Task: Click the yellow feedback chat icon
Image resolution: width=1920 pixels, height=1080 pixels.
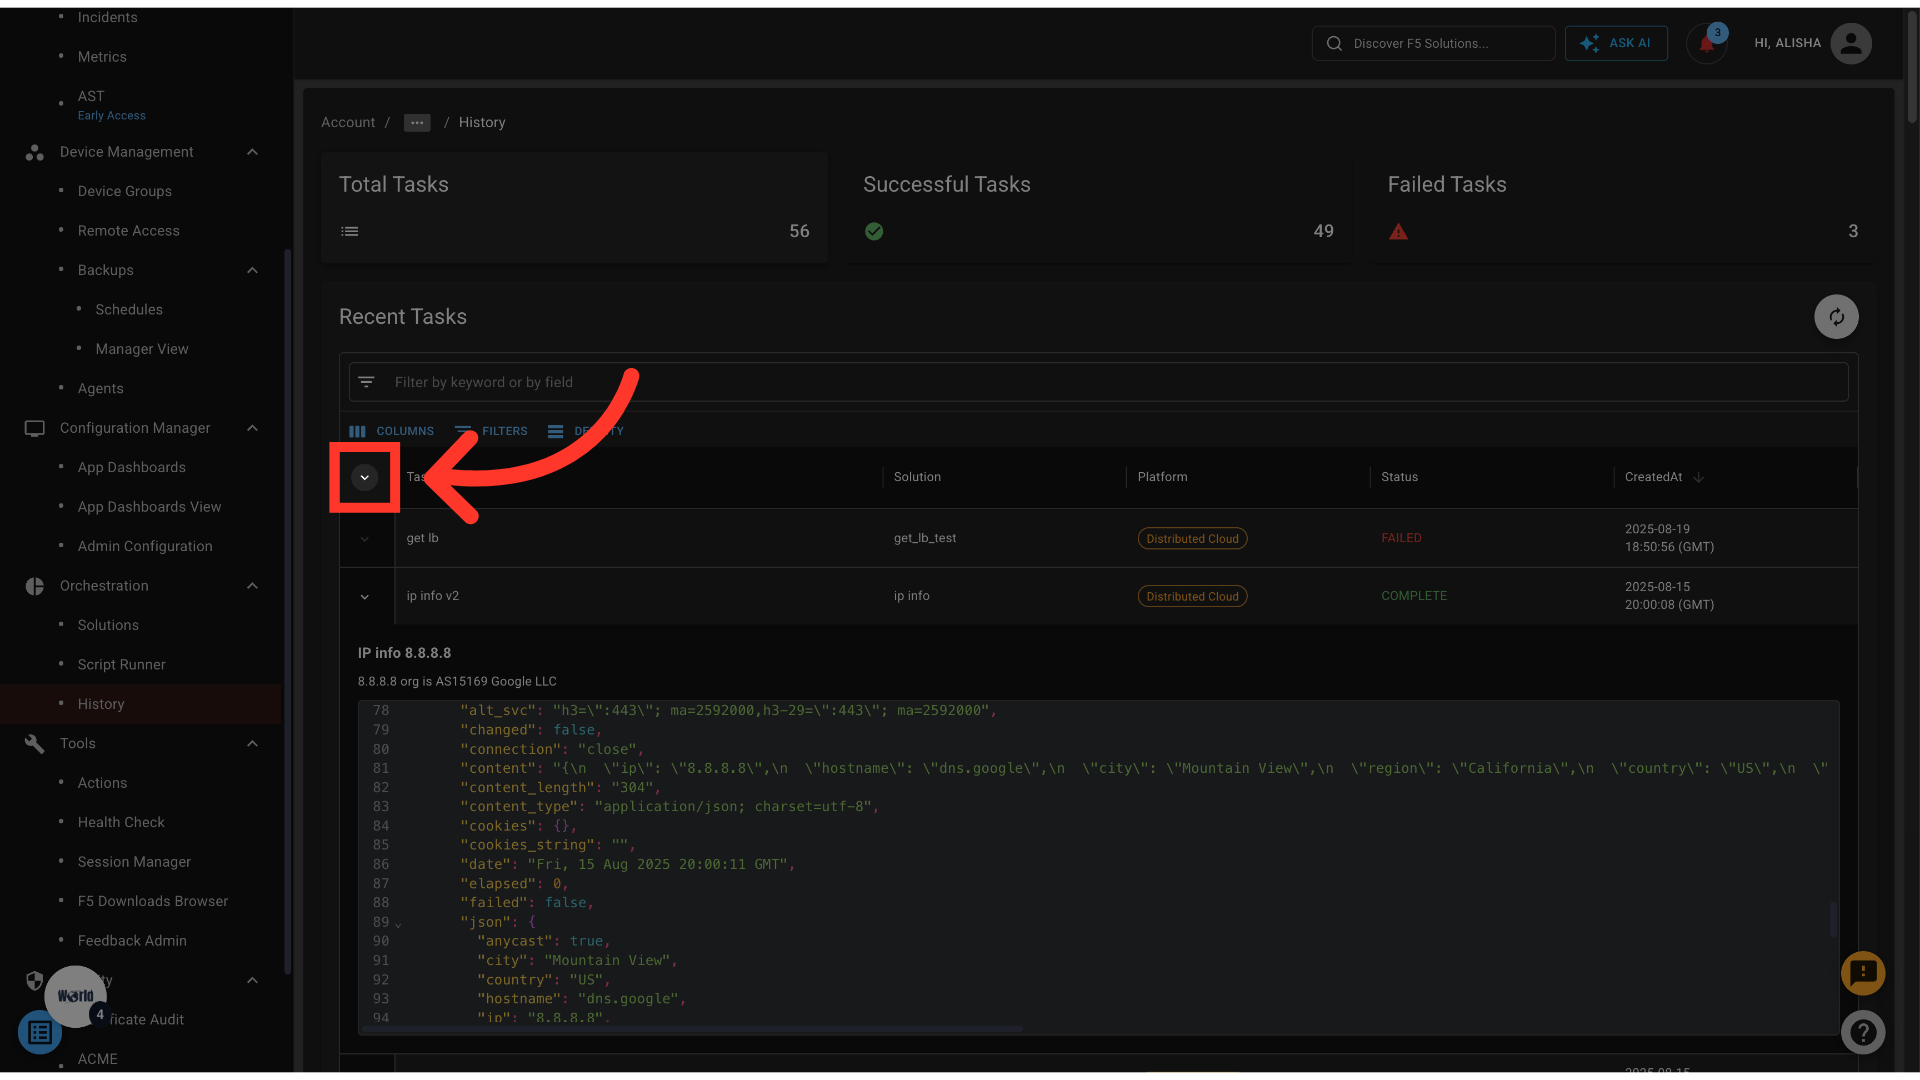Action: point(1863,973)
